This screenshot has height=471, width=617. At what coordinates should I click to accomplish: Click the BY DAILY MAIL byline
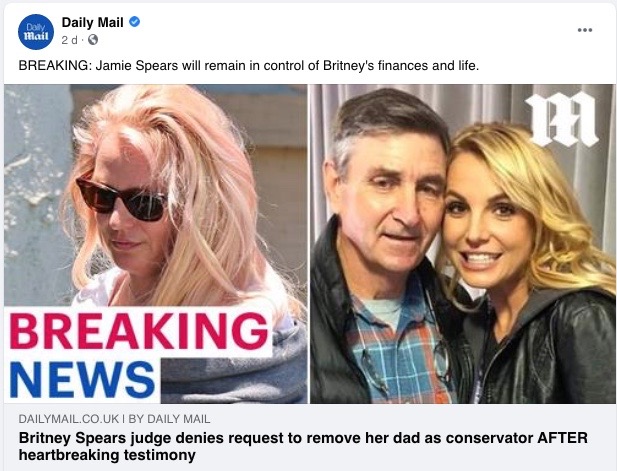coord(169,419)
